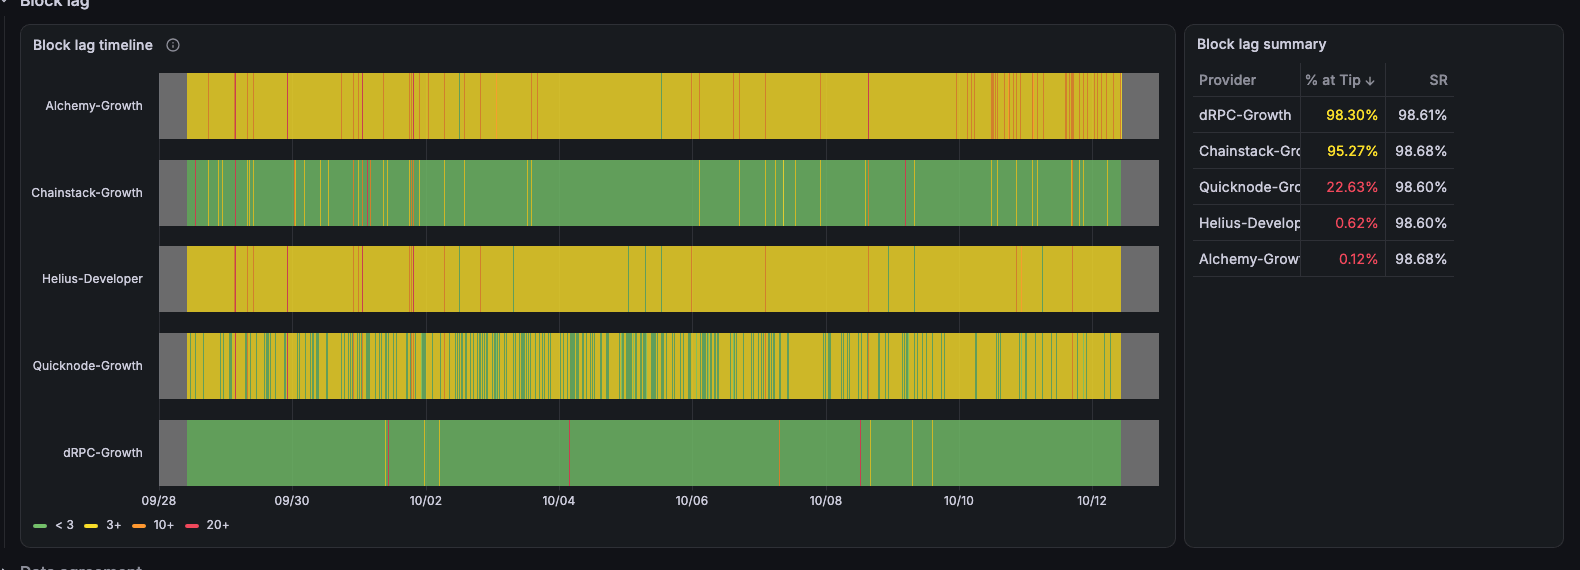Screen dimensions: 1580x570
Task: Click the 0.62% at Tip value
Action: pos(1356,223)
